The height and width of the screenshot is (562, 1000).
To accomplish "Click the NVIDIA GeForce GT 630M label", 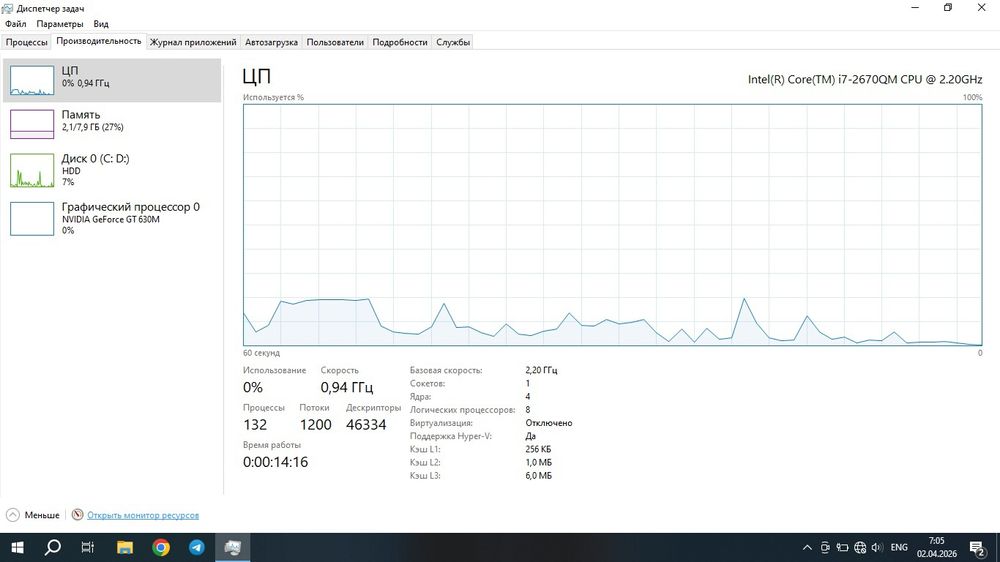I will tap(111, 219).
